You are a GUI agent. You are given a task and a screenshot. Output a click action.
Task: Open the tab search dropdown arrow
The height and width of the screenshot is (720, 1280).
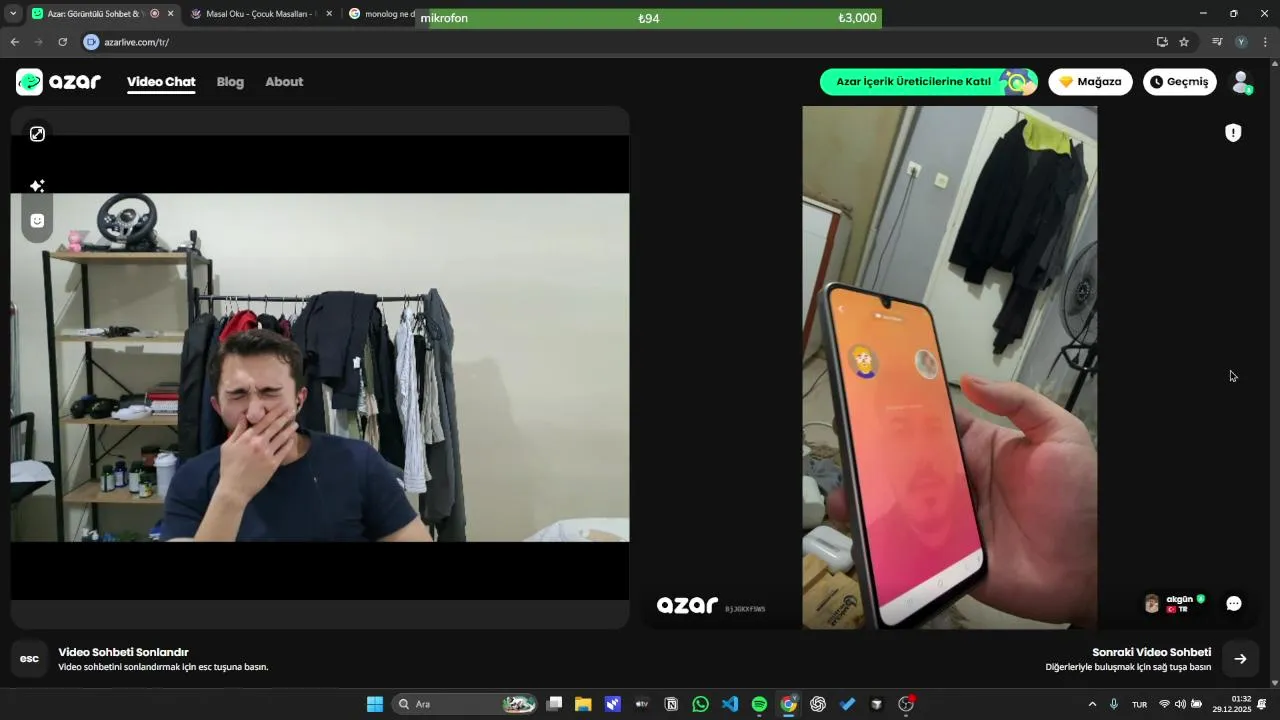click(x=13, y=14)
